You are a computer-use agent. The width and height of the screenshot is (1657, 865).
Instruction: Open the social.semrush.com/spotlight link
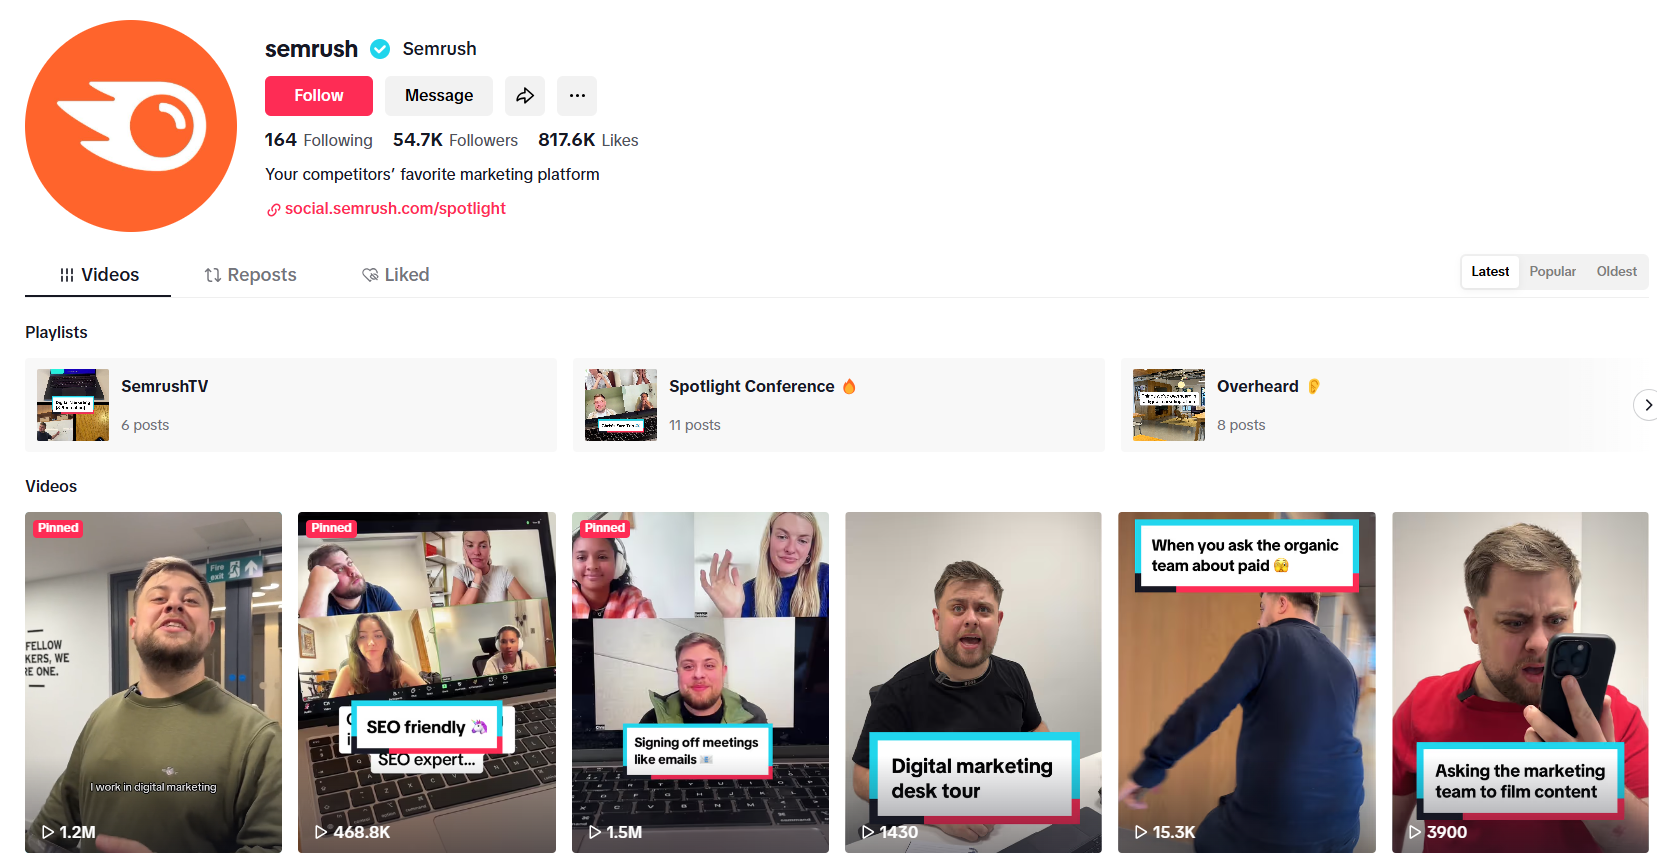(x=395, y=208)
